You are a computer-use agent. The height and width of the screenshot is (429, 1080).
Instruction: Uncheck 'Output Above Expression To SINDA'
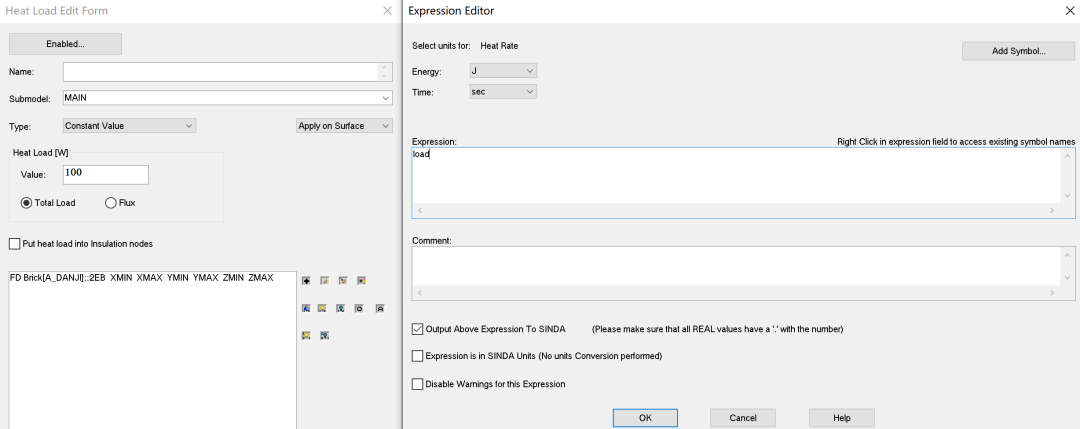pos(418,329)
